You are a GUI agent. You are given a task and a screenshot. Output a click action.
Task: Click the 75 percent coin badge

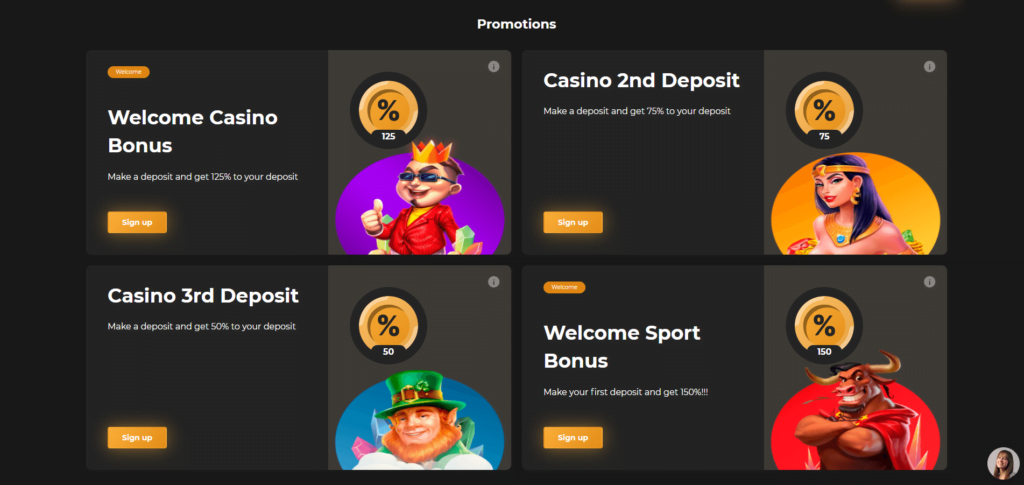click(x=824, y=110)
